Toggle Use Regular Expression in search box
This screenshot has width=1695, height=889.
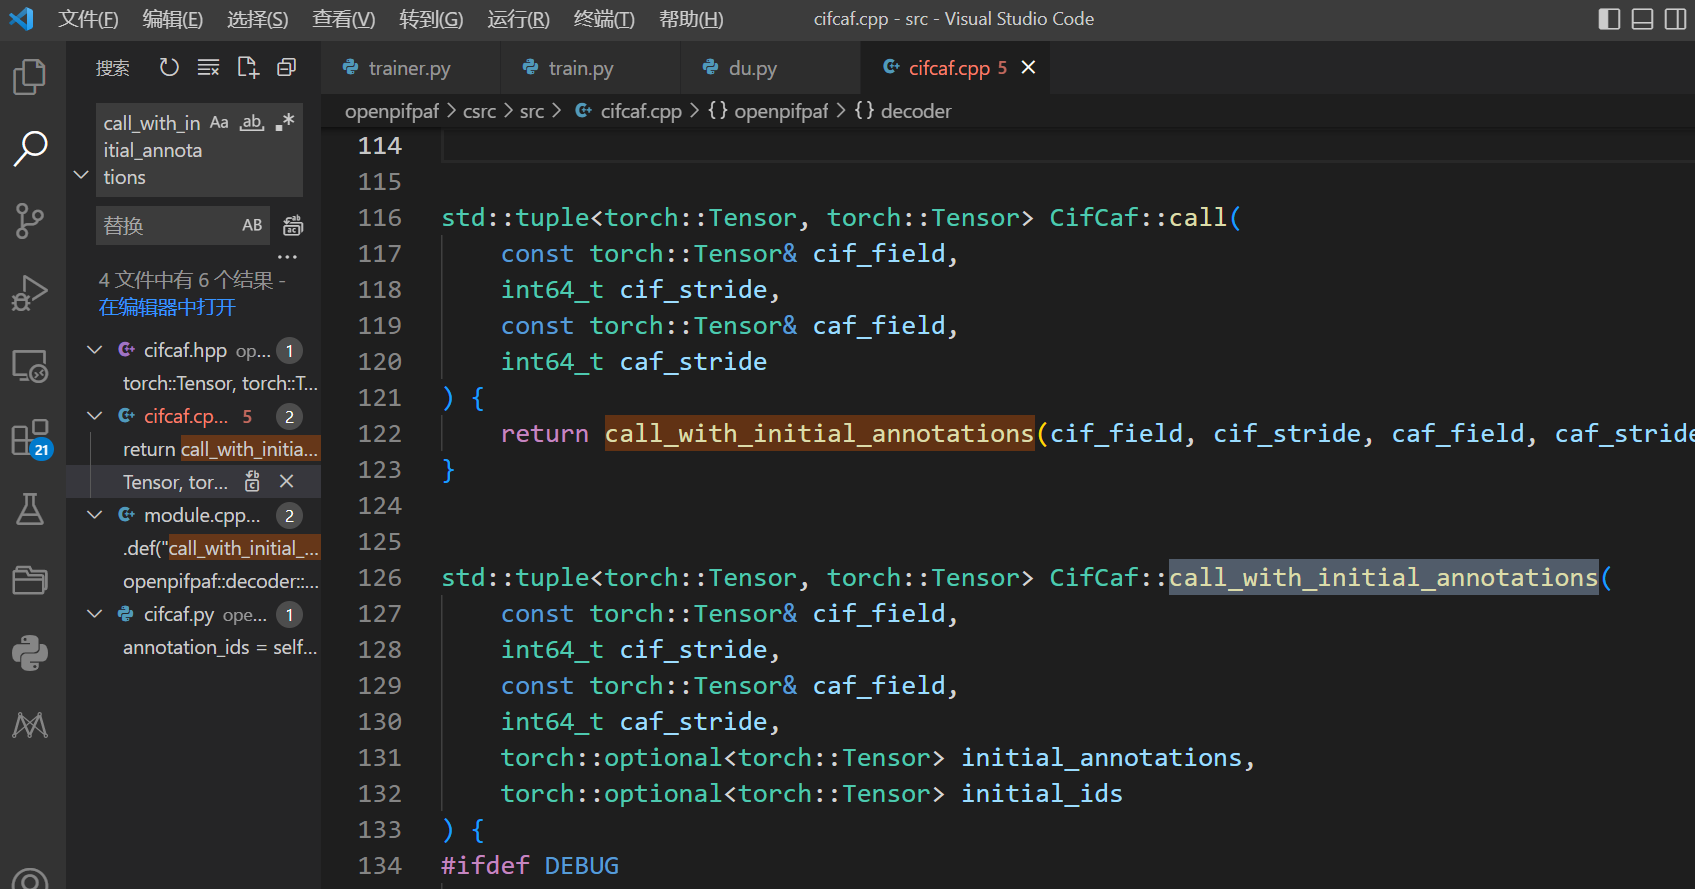point(285,122)
